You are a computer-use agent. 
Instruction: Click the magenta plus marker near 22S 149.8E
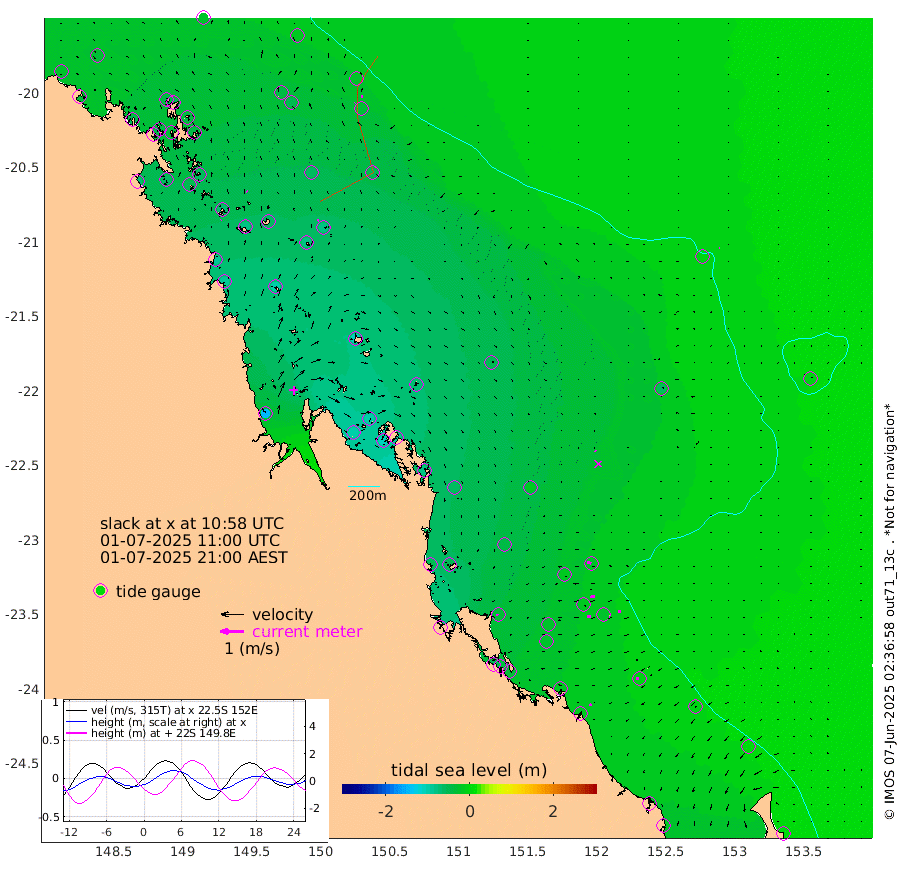click(294, 391)
